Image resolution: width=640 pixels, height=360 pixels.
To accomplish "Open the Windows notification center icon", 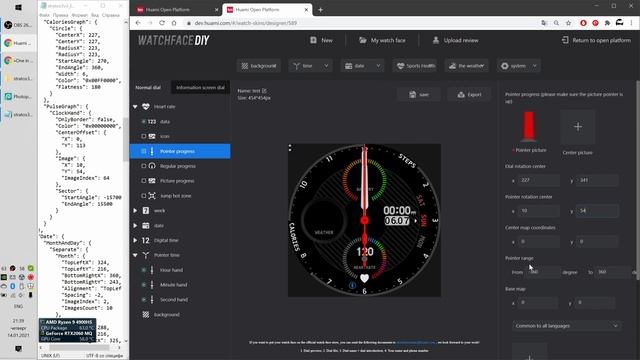I will pyautogui.click(x=18, y=349).
